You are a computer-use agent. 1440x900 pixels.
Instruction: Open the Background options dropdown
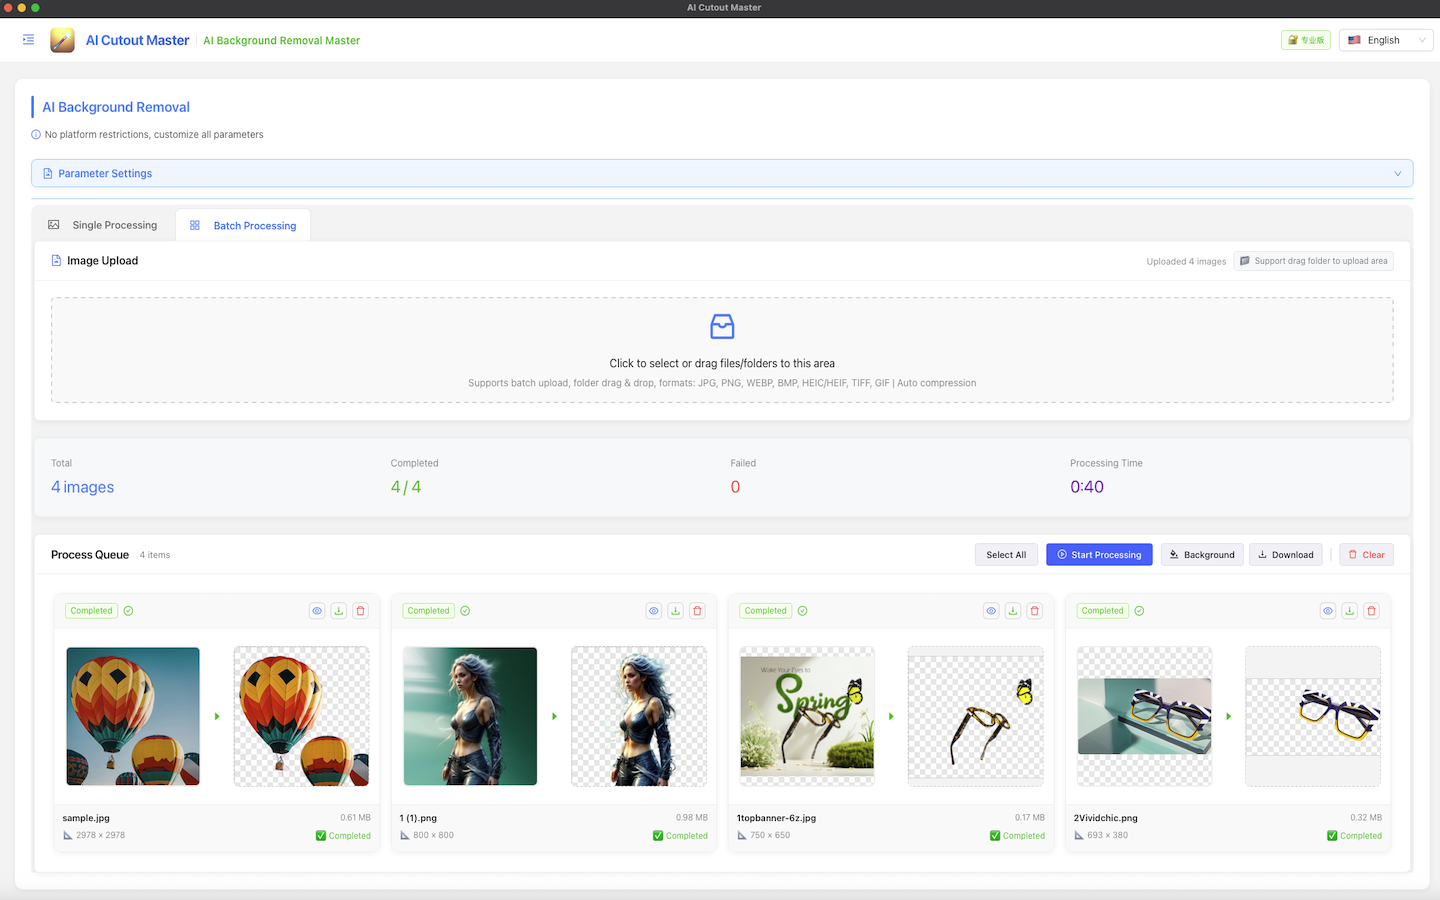click(1202, 554)
